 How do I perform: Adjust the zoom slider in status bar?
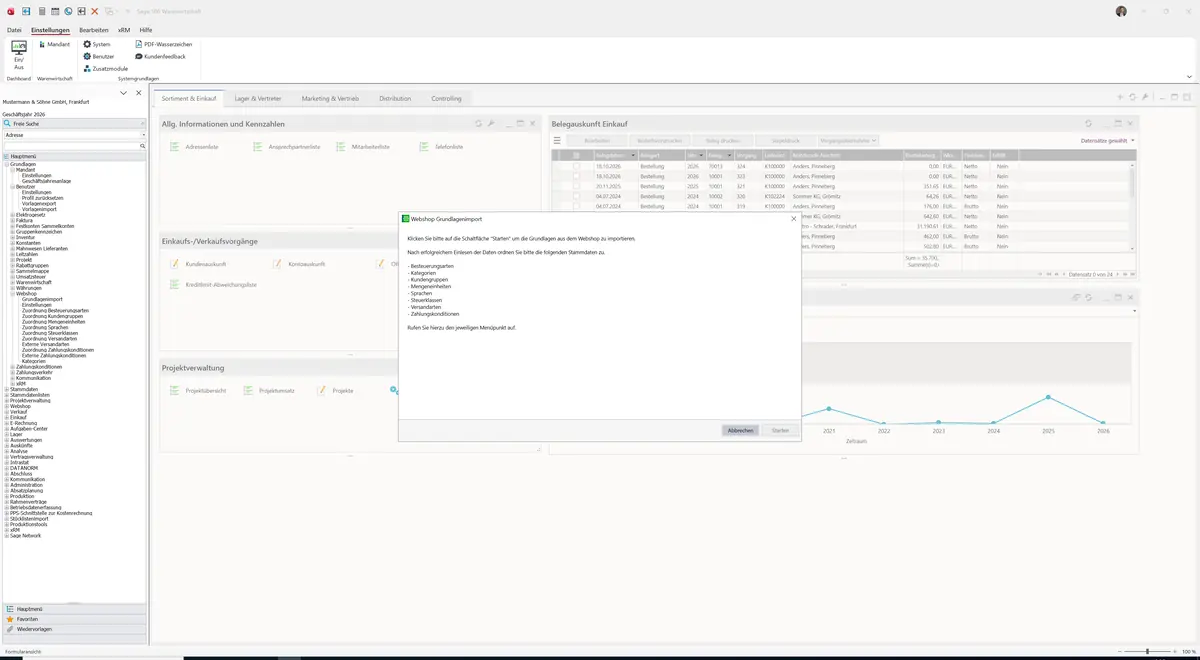tap(1147, 652)
